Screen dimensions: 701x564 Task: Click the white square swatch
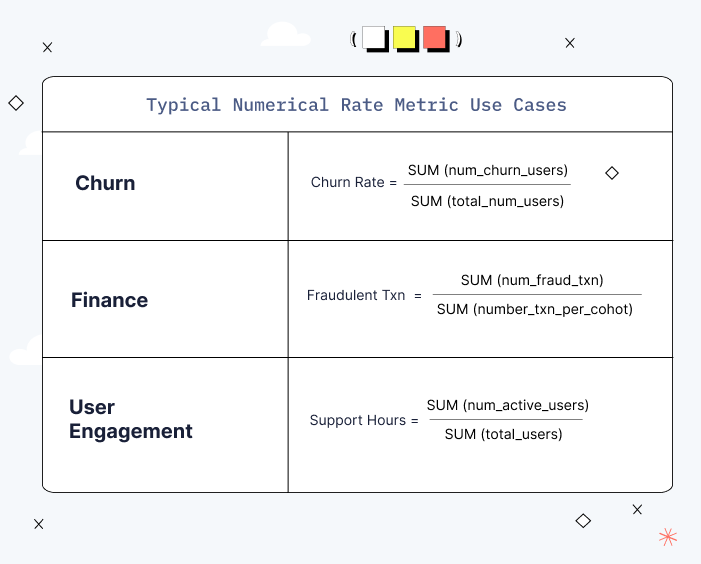pos(374,39)
